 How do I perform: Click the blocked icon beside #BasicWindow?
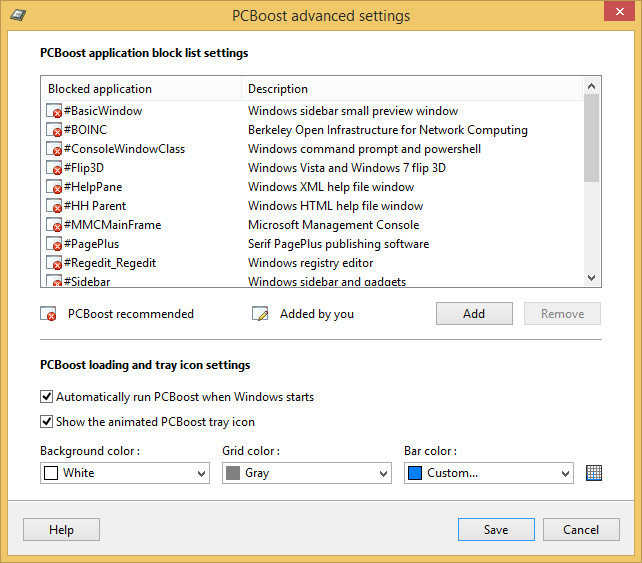54,111
